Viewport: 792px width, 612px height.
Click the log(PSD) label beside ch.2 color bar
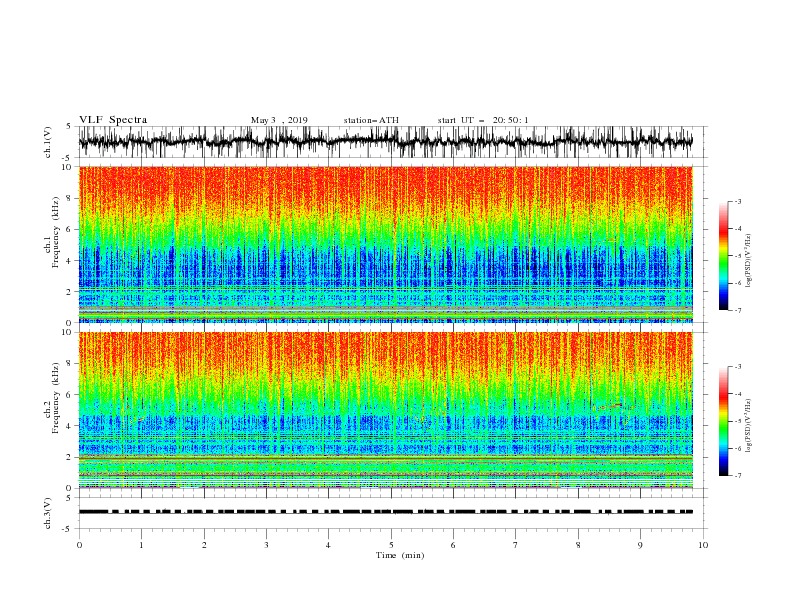(748, 426)
